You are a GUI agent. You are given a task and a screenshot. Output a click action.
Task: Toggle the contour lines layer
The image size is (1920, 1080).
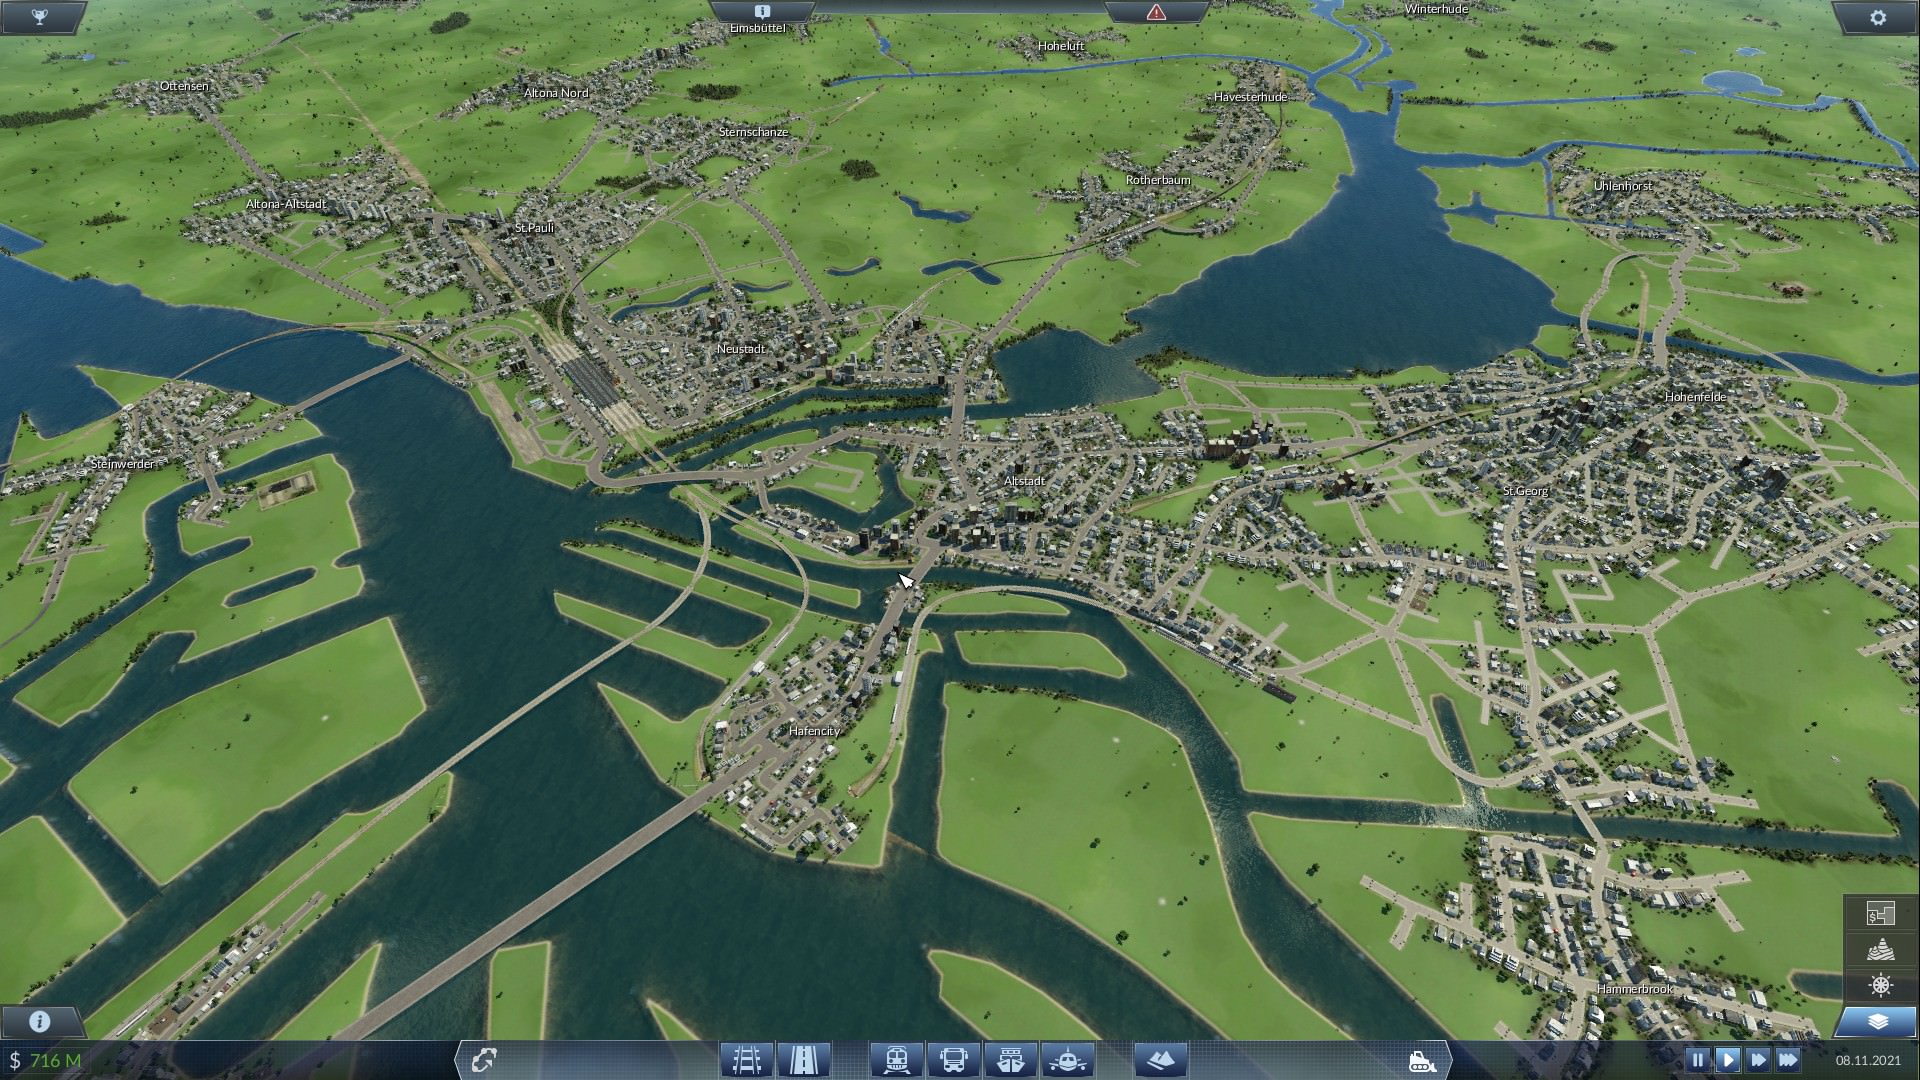point(1880,949)
